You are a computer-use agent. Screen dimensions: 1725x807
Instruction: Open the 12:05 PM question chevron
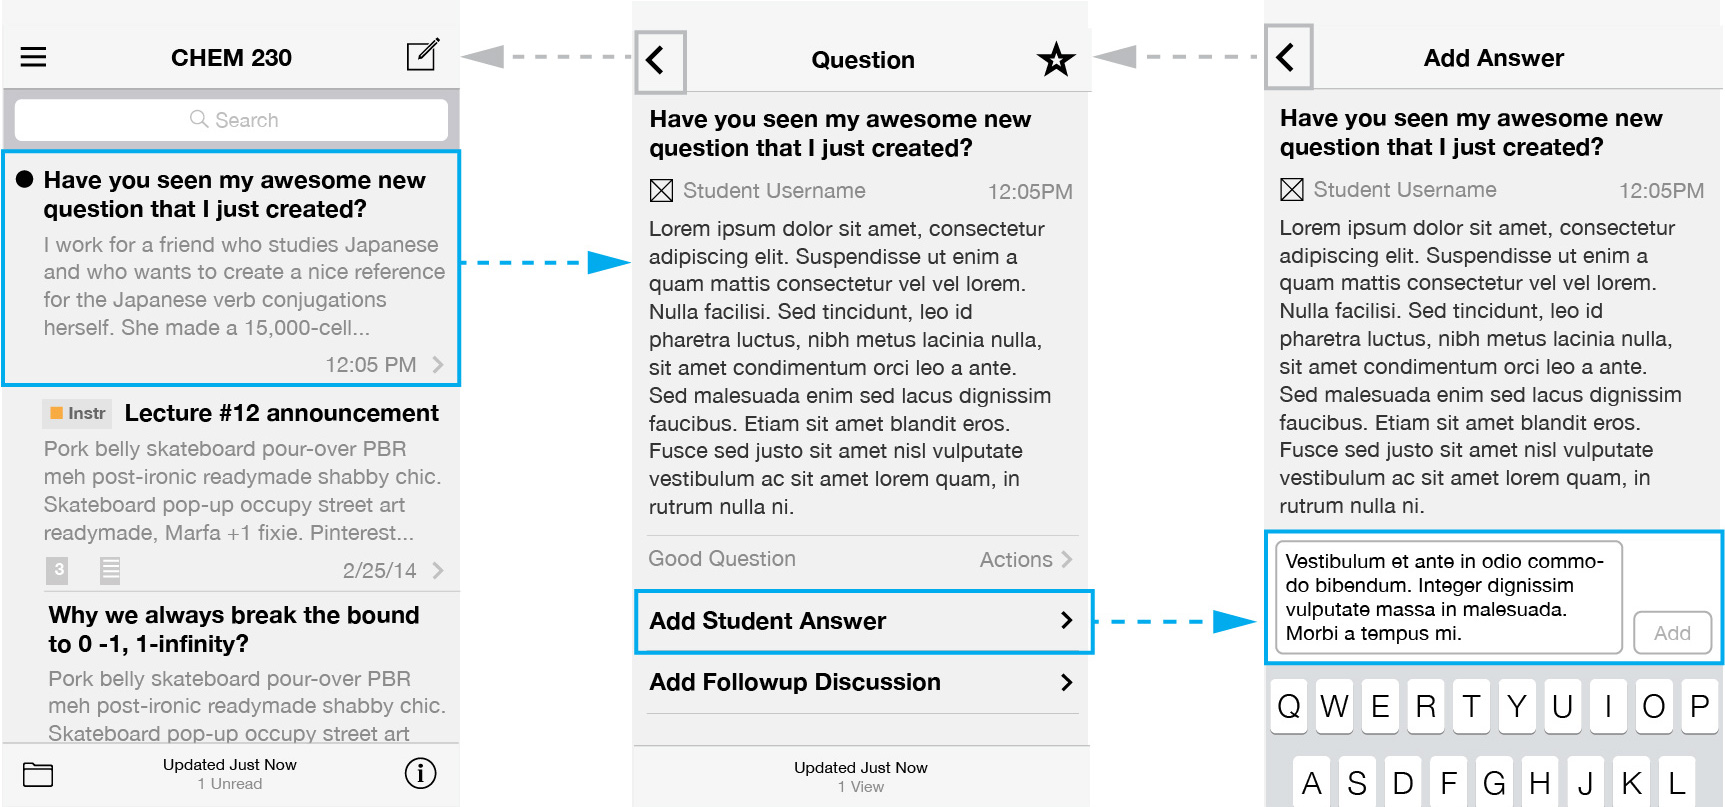click(438, 365)
